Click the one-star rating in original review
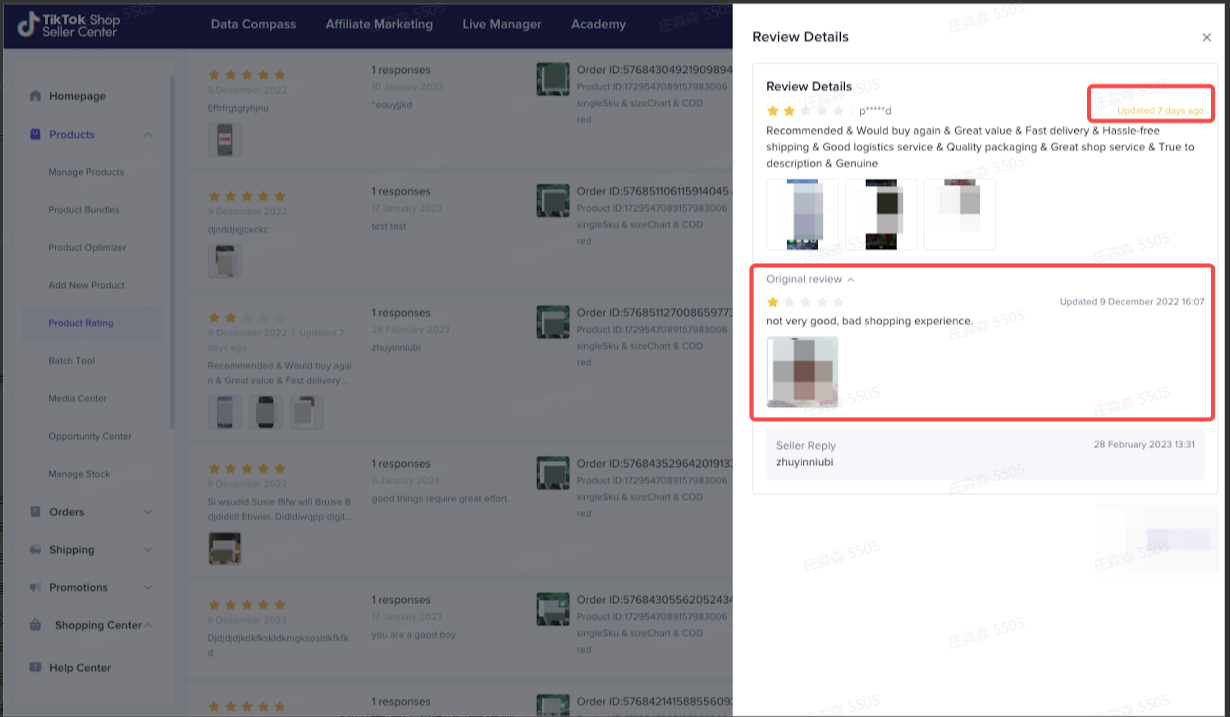Viewport: 1230px width, 717px height. coord(805,302)
